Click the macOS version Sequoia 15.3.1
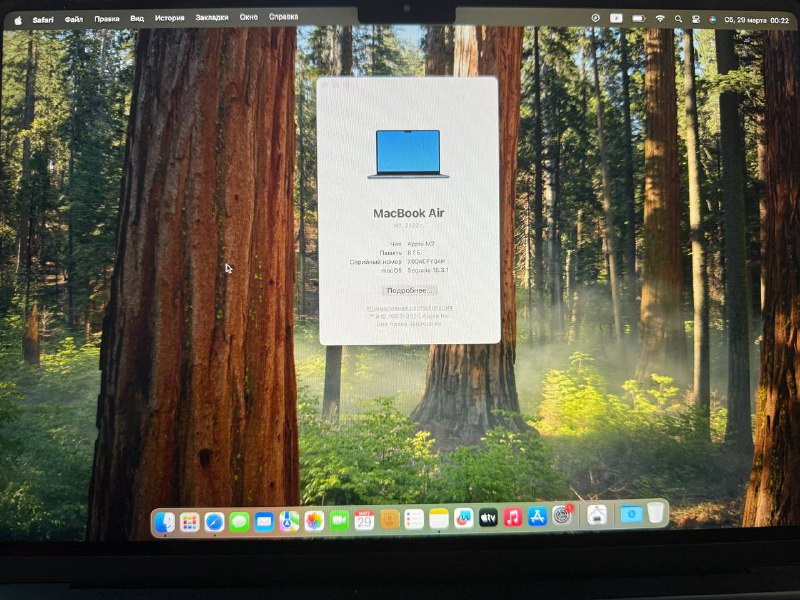This screenshot has width=800, height=600. click(x=428, y=270)
